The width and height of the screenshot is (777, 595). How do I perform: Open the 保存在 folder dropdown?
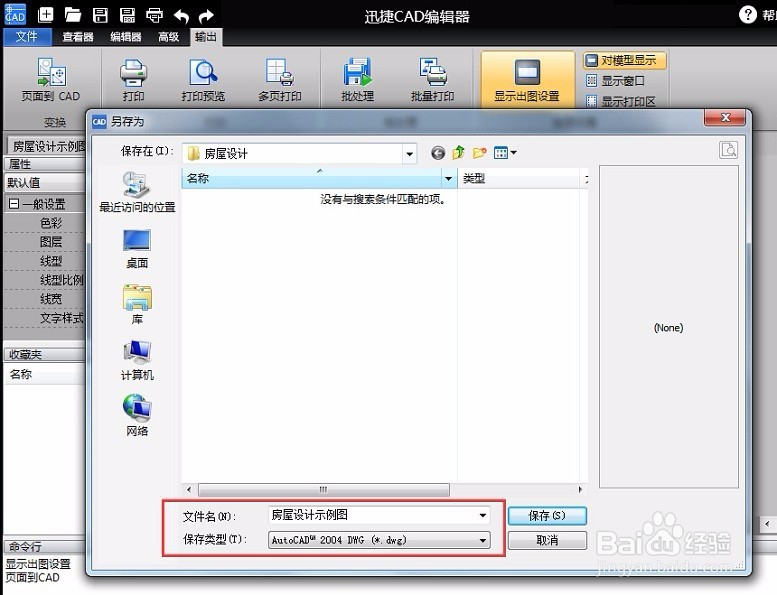coord(409,154)
